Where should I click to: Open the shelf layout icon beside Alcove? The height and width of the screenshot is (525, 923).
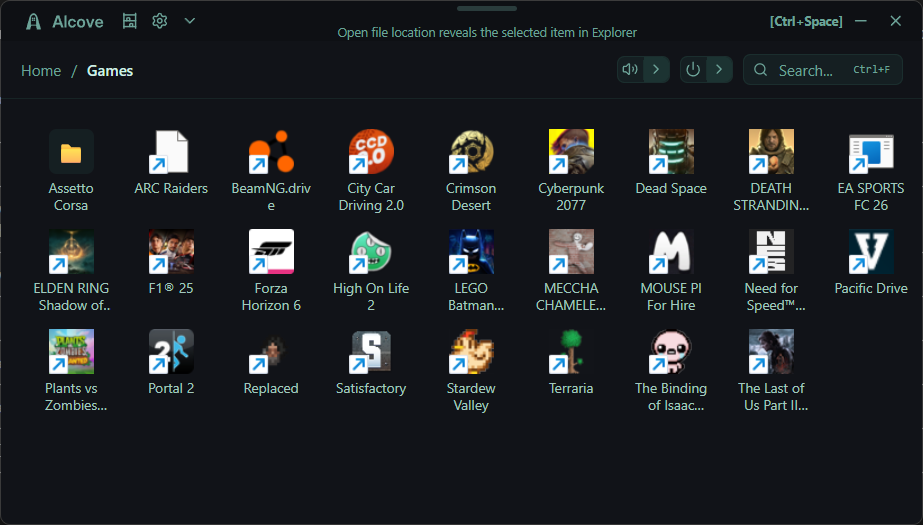(x=130, y=21)
